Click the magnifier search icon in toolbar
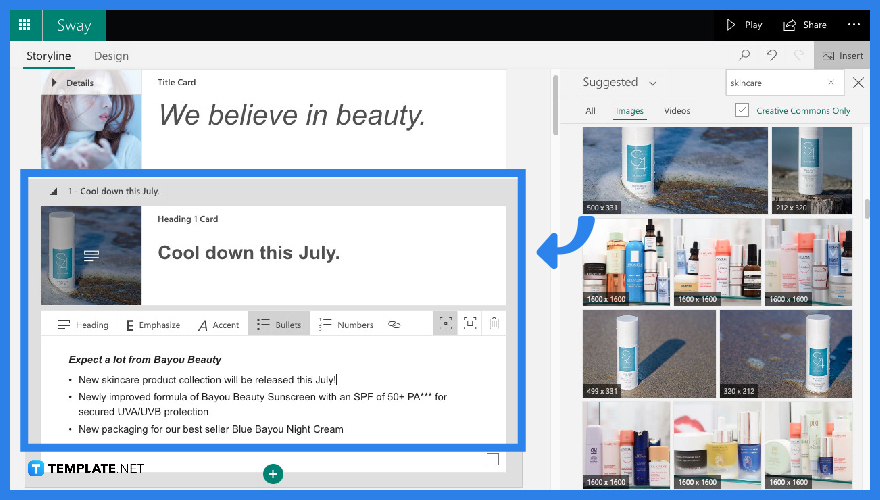The image size is (880, 500). coord(745,56)
